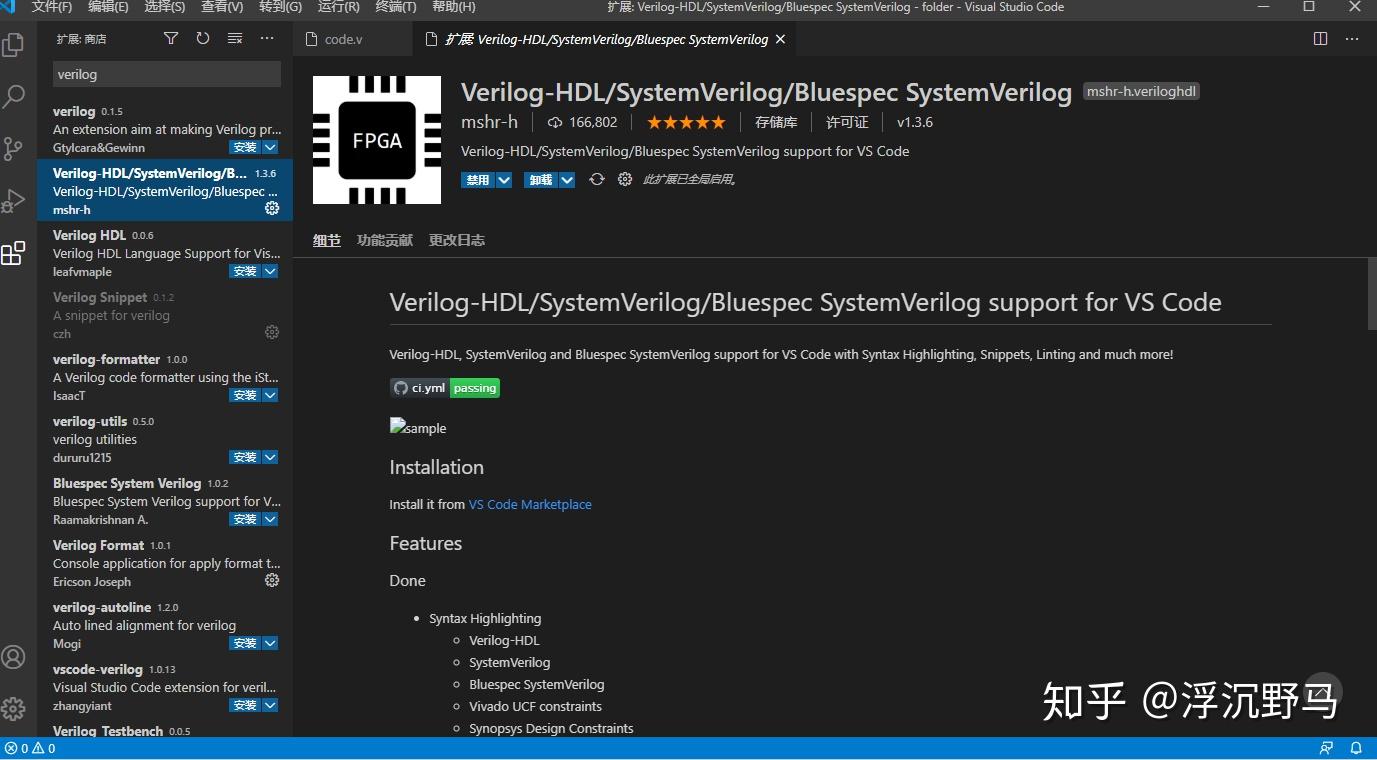Refresh the extensions list
1377x760 pixels.
tap(202, 38)
